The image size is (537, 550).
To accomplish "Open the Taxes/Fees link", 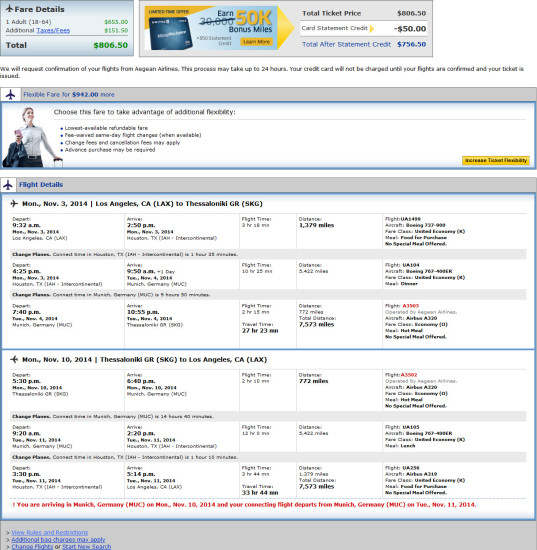I will point(53,31).
